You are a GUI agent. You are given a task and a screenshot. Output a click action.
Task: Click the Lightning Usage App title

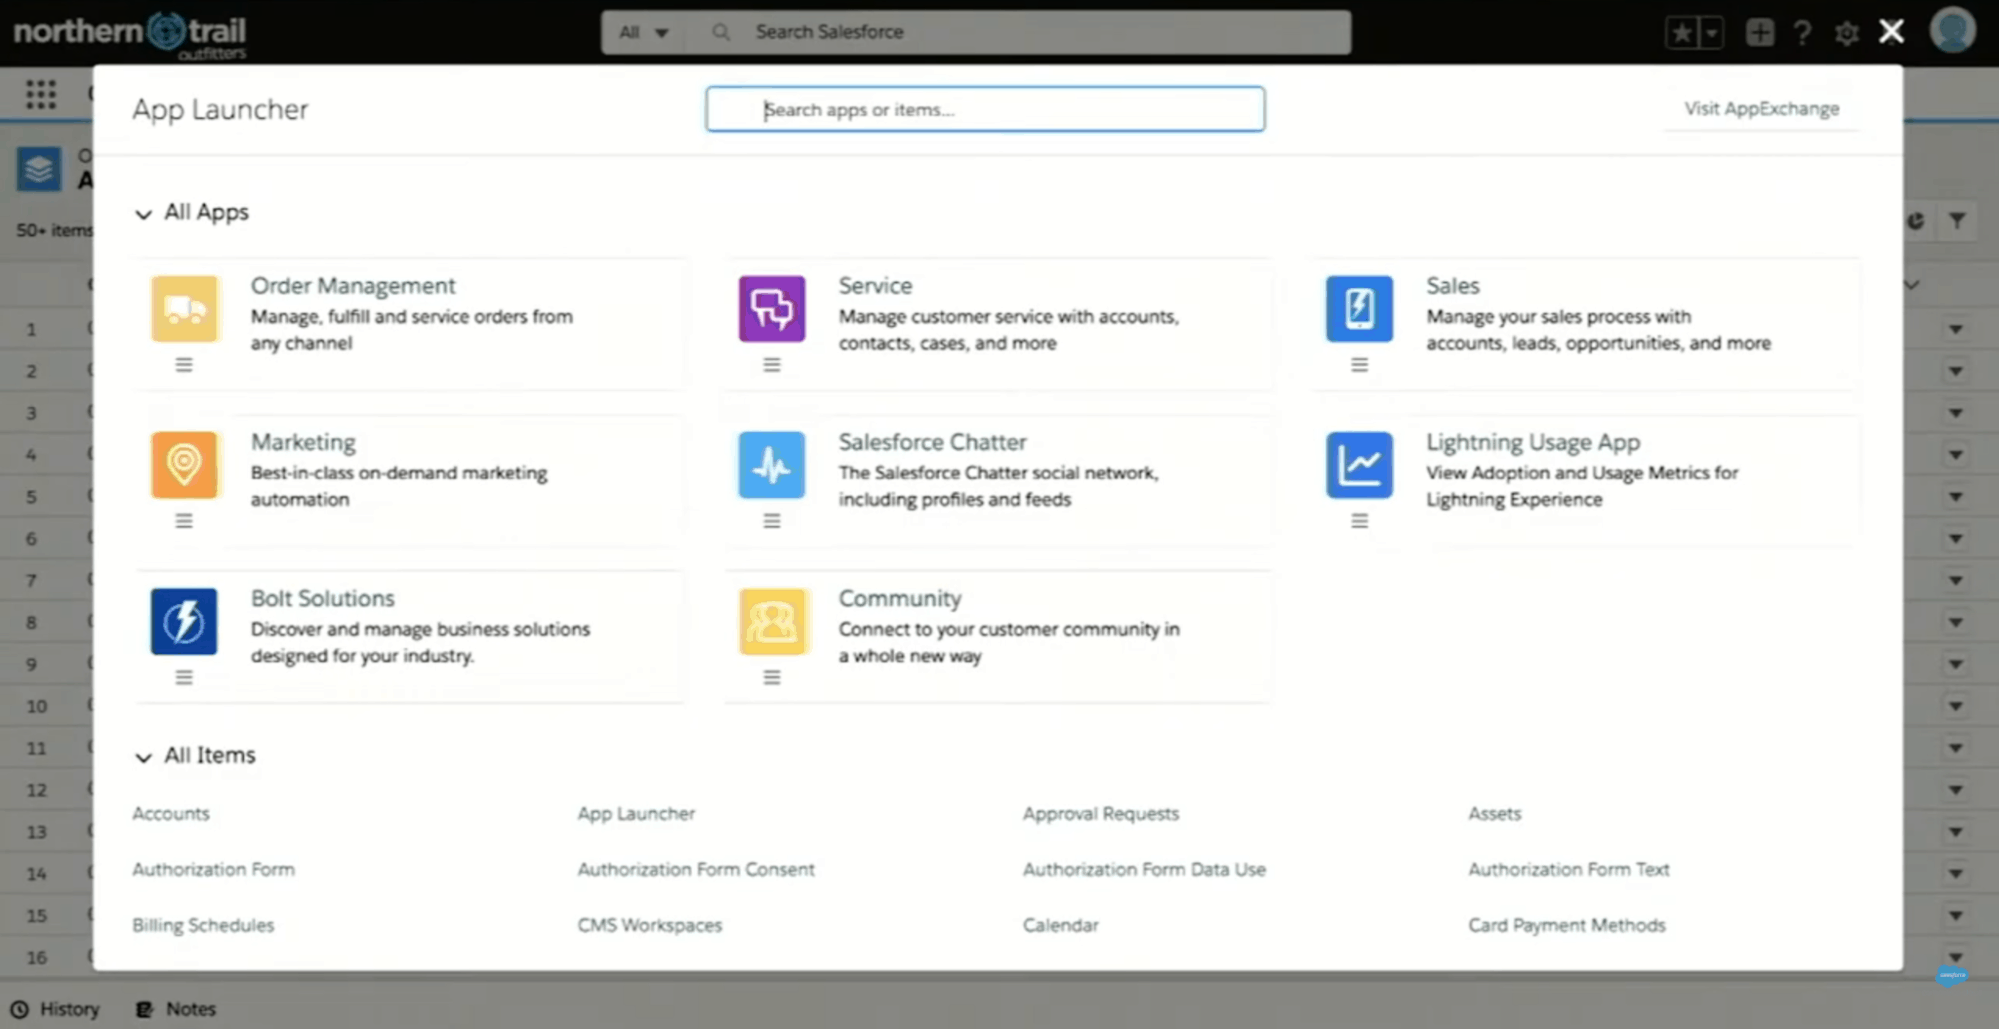(1532, 441)
